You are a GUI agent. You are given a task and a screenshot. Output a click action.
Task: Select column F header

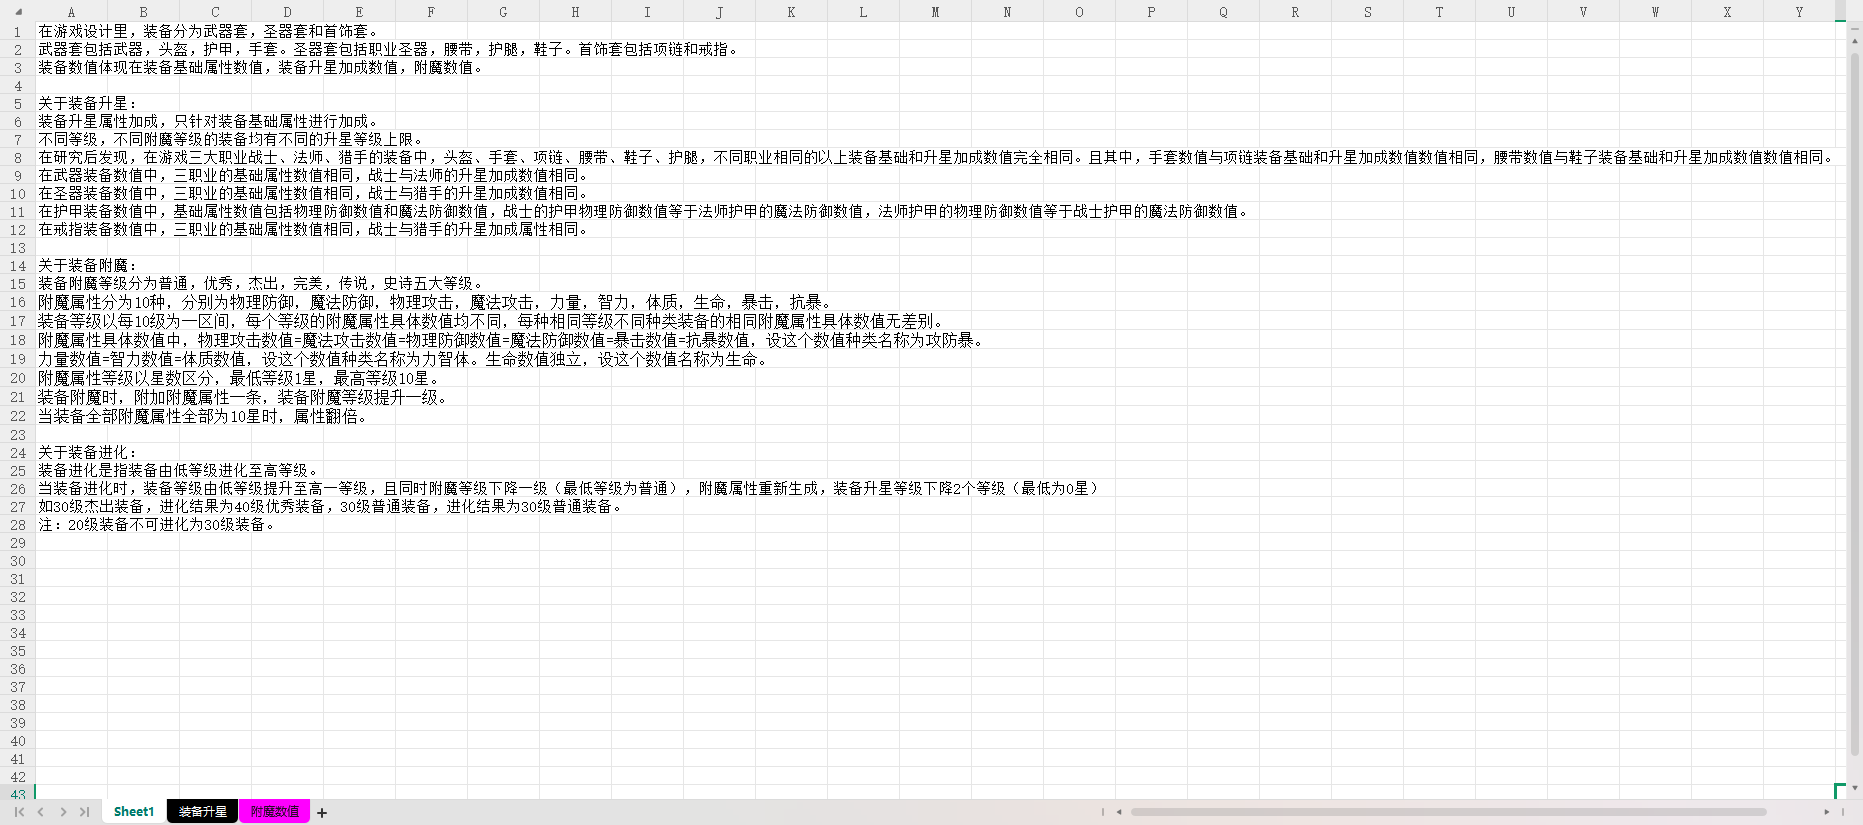point(431,12)
